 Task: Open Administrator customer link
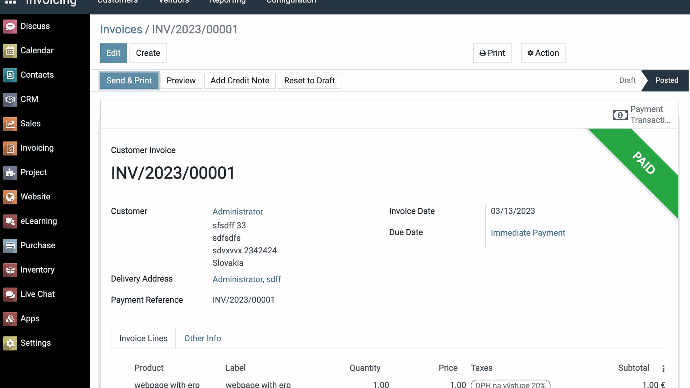[238, 212]
